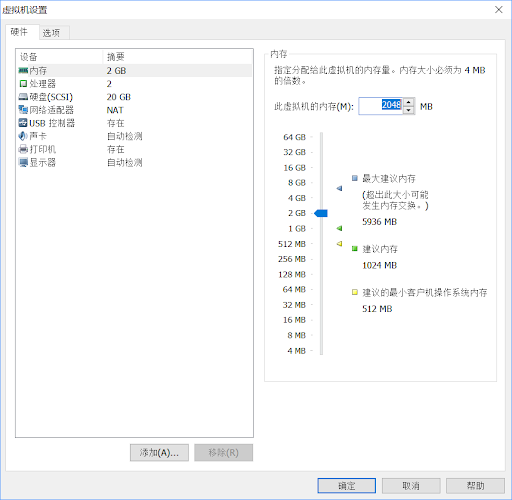Click the 64 GB slider scale label
Viewport: 512px width, 500px height.
[294, 137]
